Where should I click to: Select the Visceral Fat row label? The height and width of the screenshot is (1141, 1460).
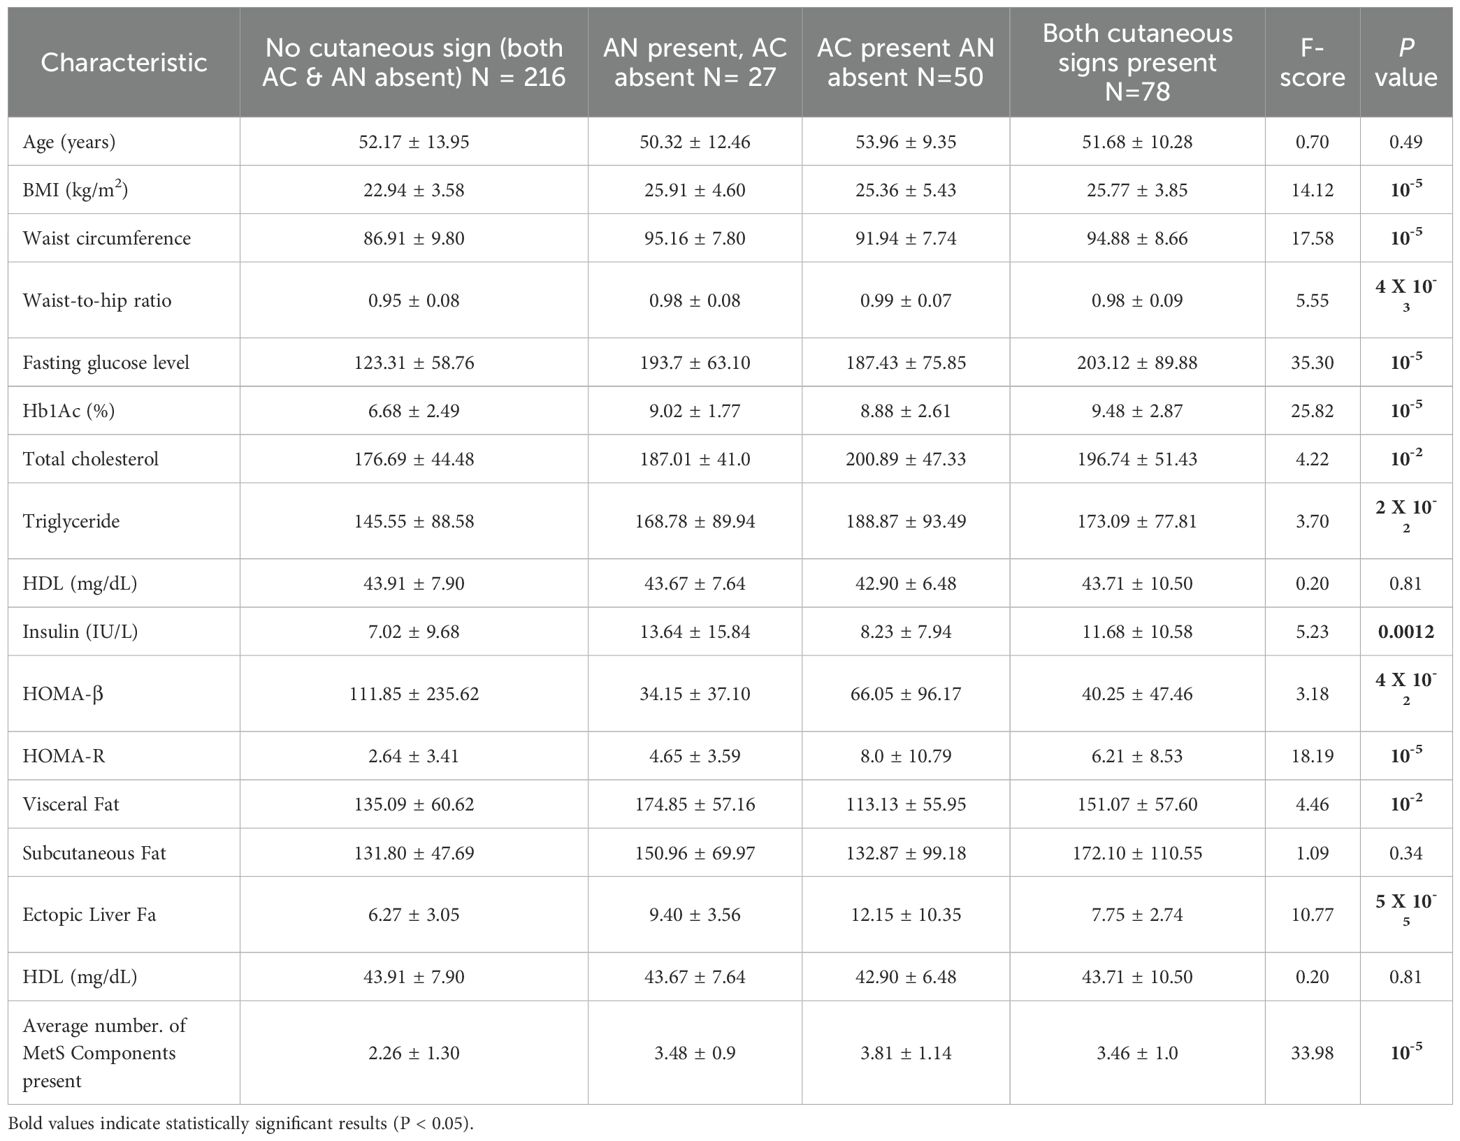click(x=71, y=804)
